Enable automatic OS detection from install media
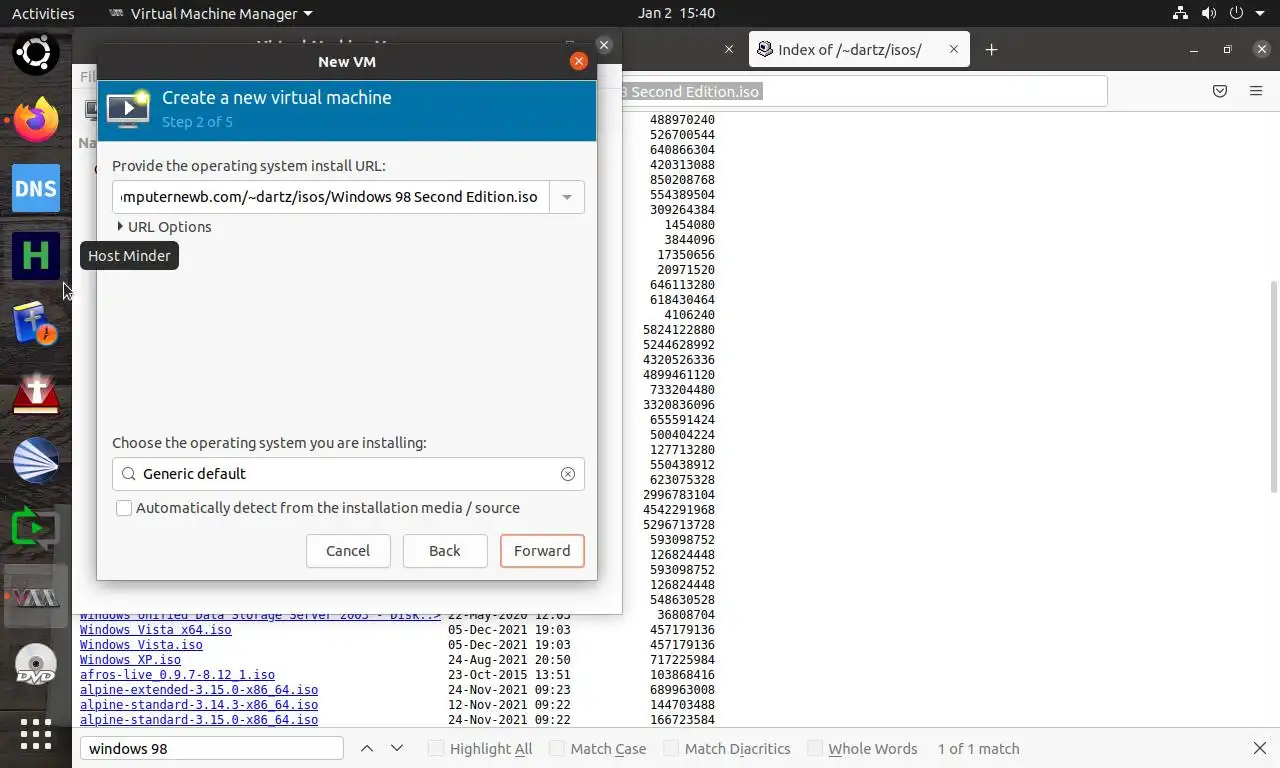This screenshot has width=1280, height=768. coord(124,508)
